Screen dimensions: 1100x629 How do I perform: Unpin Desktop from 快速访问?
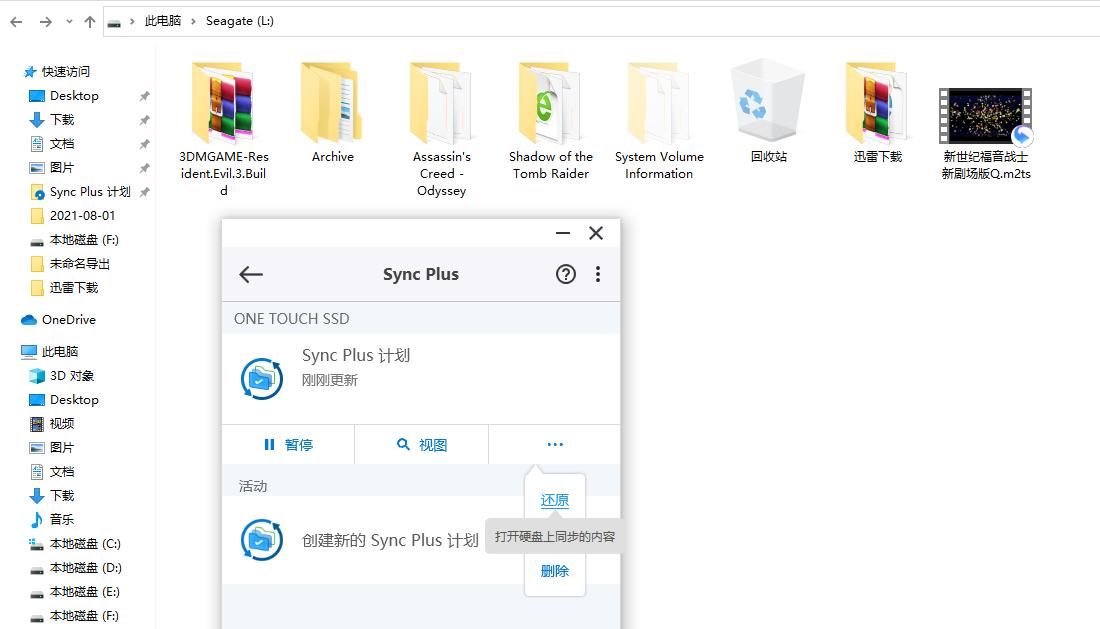coord(144,95)
